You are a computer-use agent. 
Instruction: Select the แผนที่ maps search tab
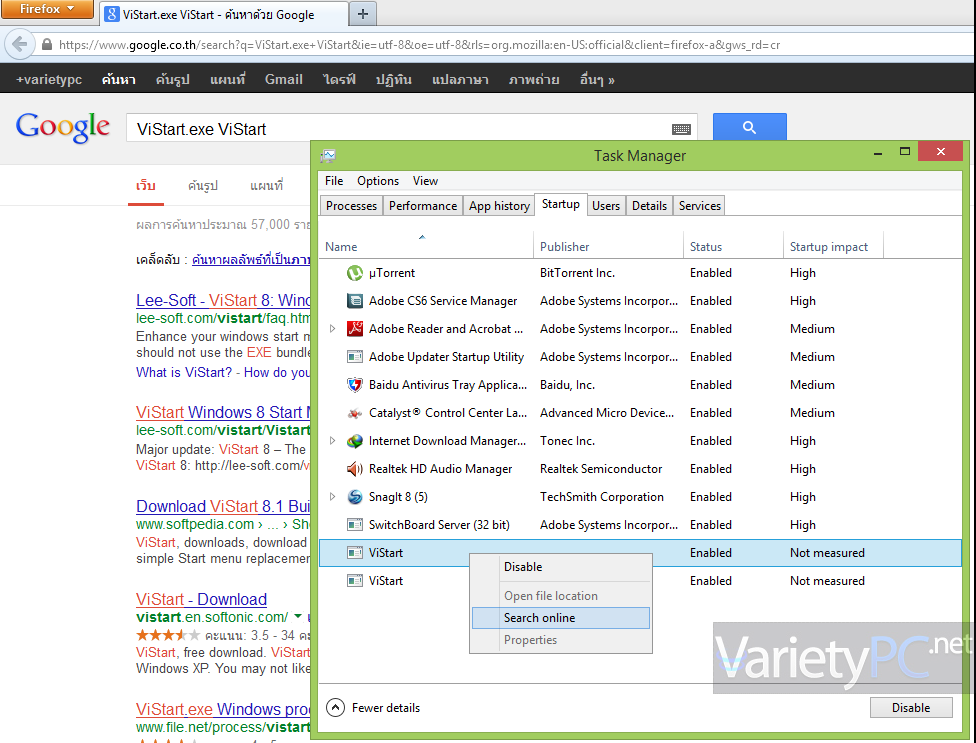click(266, 185)
